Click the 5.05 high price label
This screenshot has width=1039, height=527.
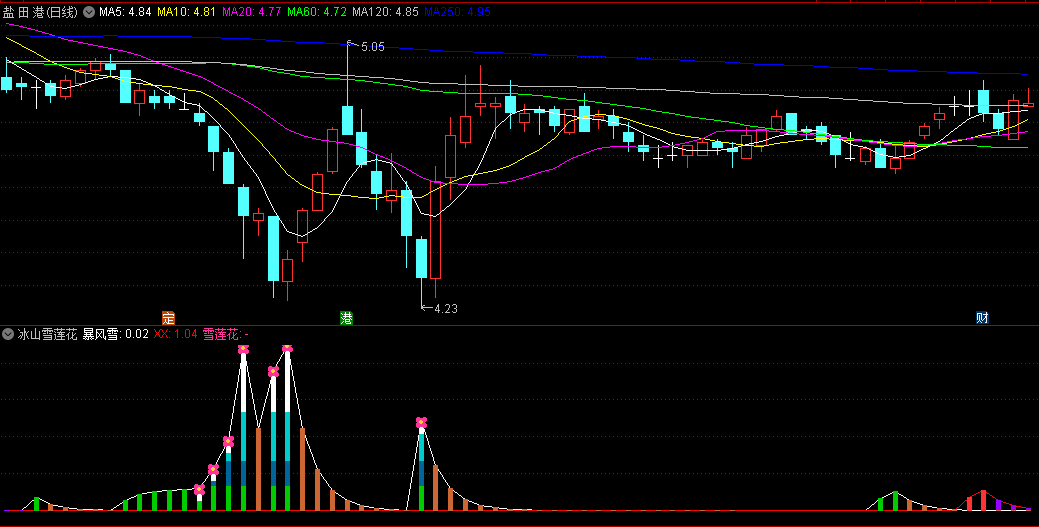pyautogui.click(x=372, y=47)
